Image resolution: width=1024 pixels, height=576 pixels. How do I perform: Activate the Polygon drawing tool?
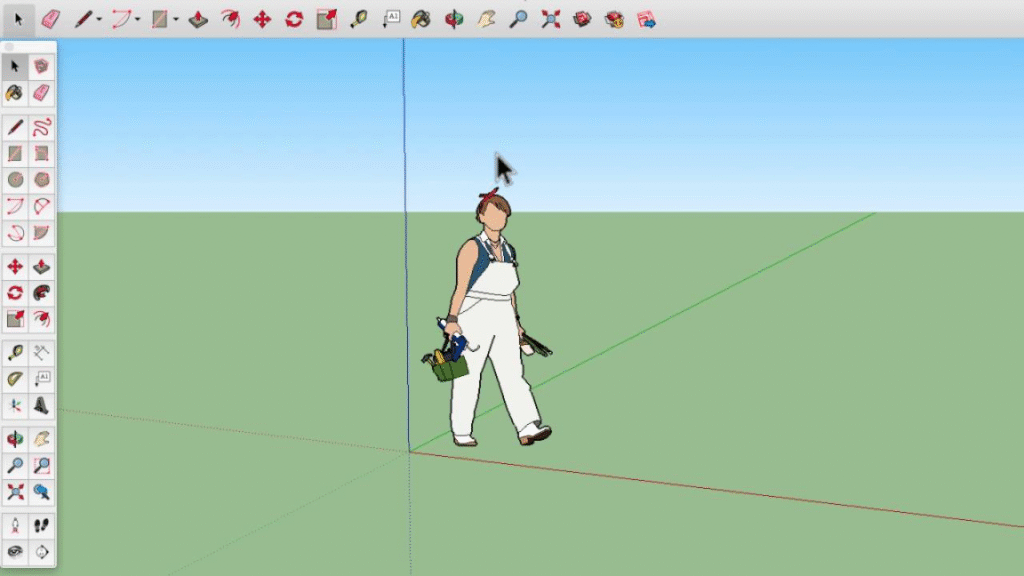(41, 180)
